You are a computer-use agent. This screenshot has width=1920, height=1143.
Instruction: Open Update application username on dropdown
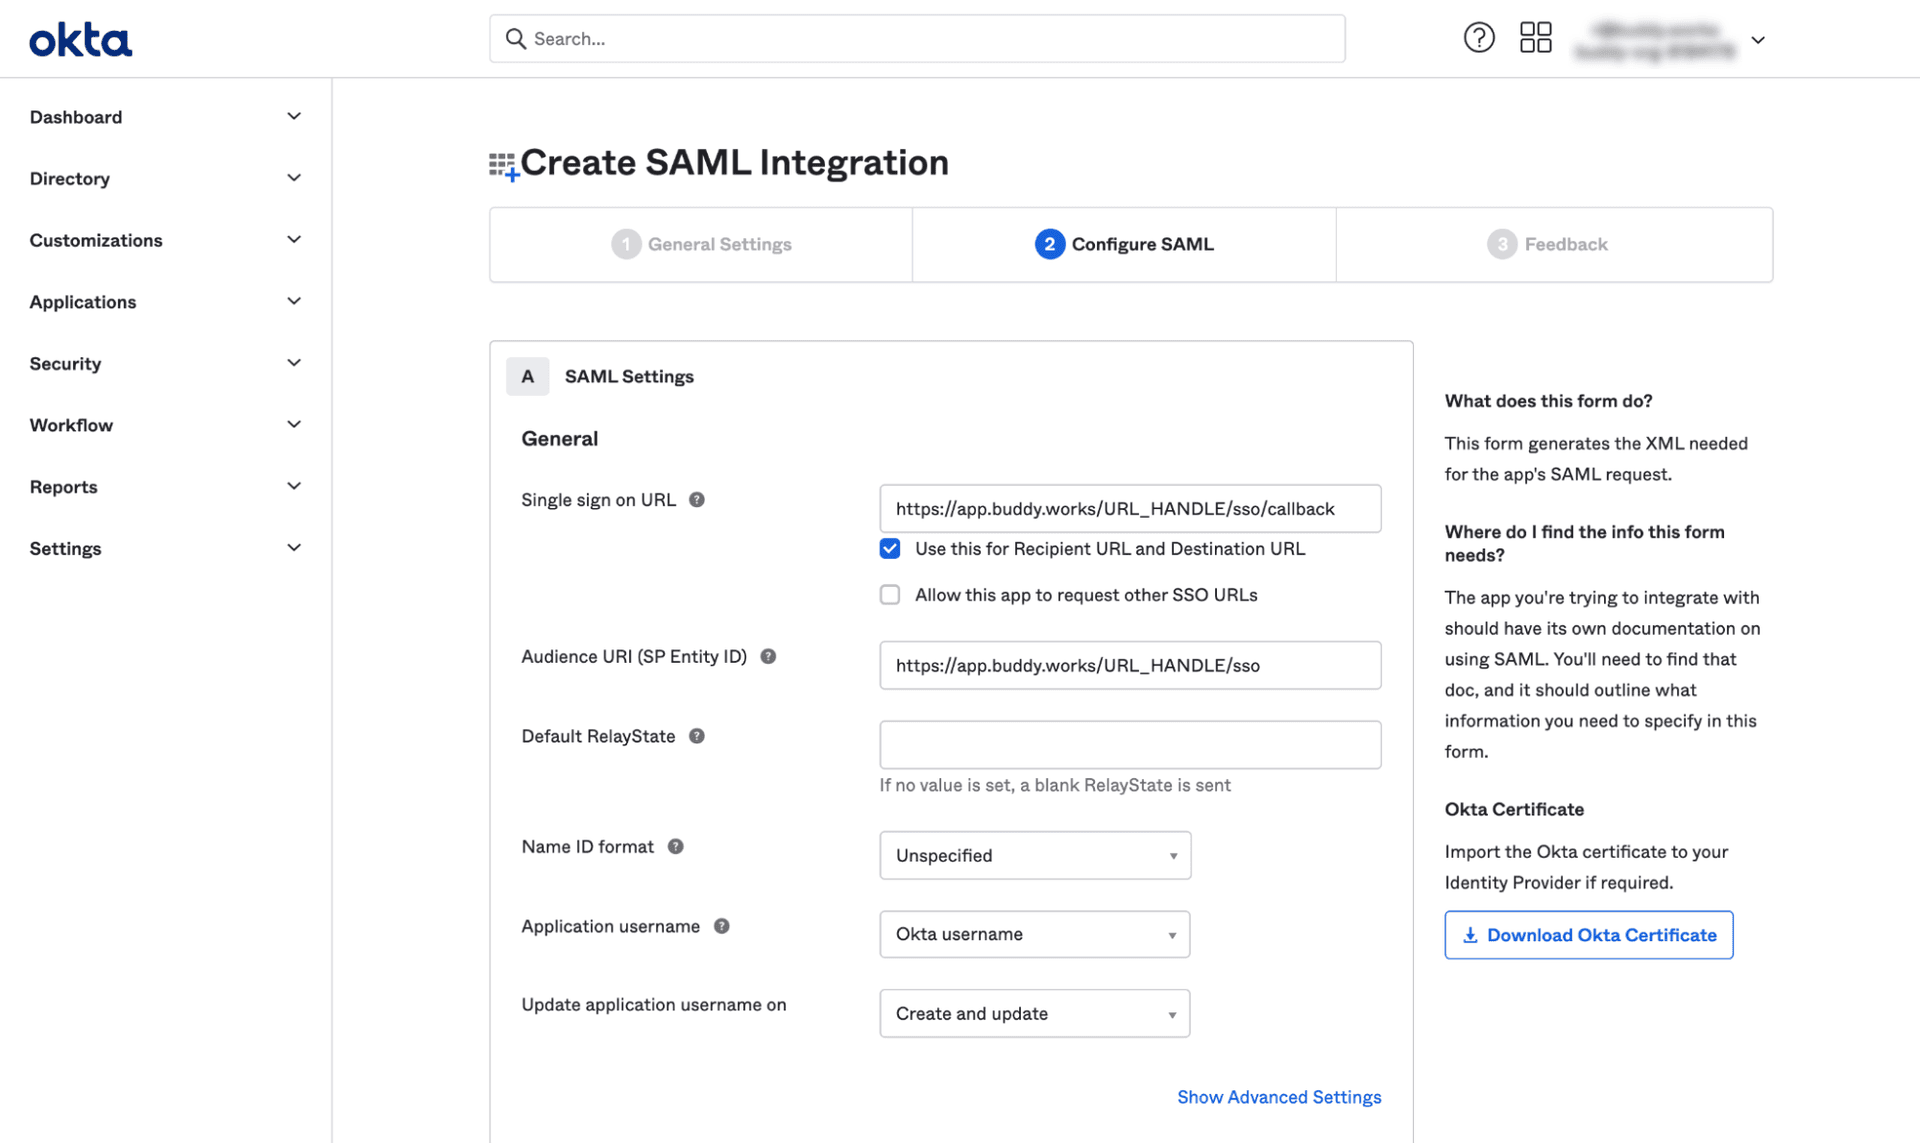coord(1035,1014)
